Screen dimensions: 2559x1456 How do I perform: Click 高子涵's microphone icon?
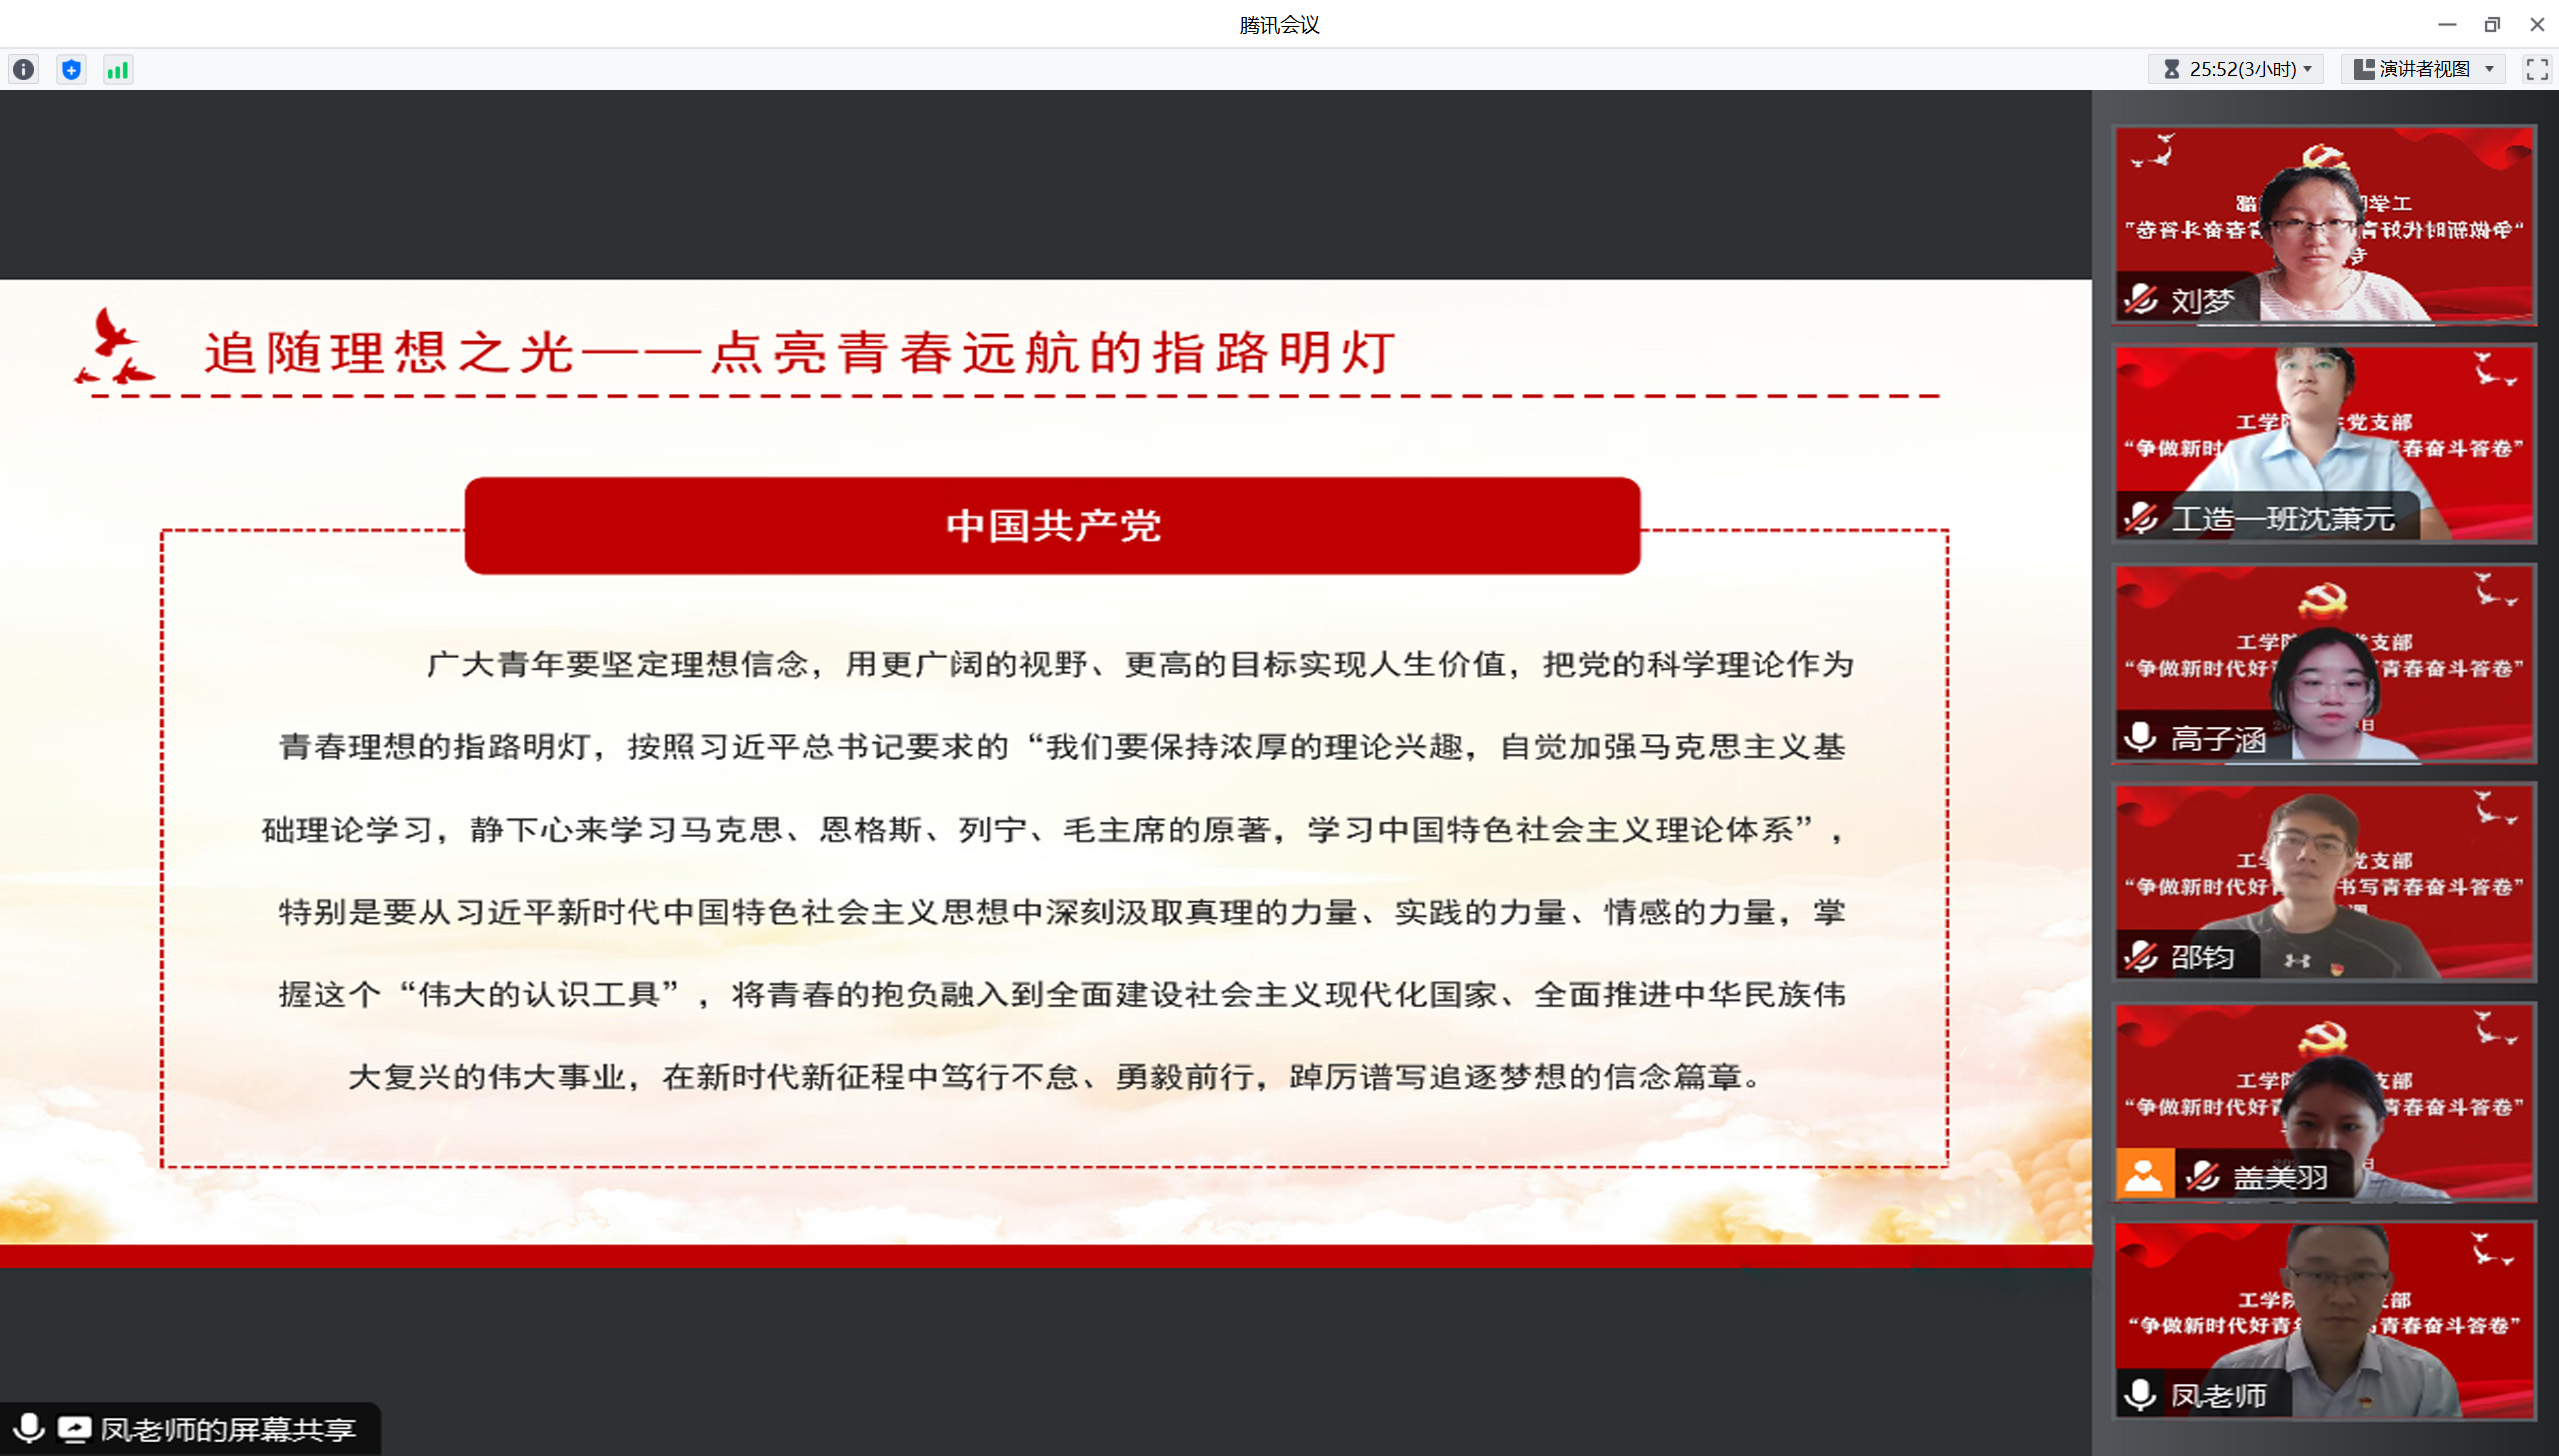2140,738
